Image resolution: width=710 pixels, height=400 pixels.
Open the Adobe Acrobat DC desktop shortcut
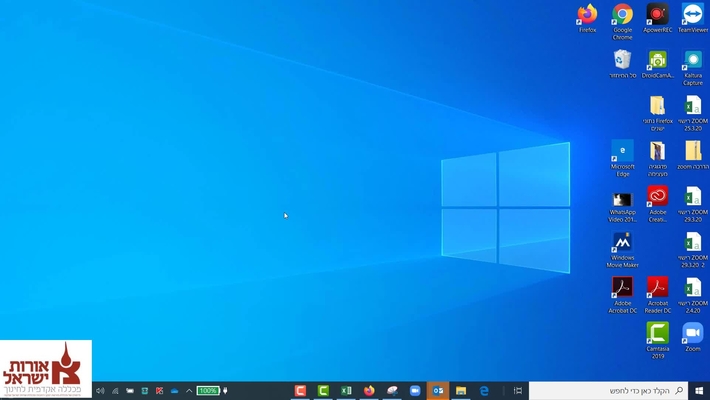pyautogui.click(x=622, y=295)
